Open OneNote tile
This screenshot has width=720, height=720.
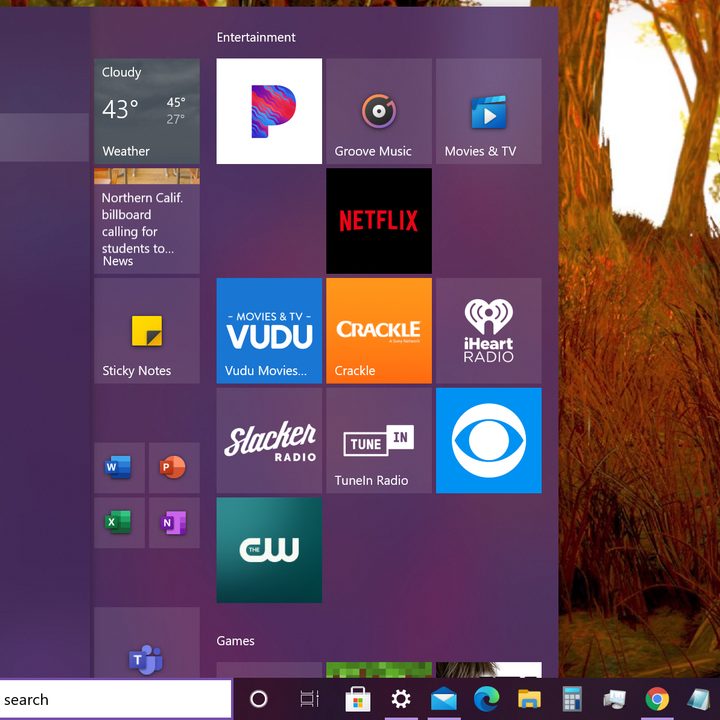[174, 522]
